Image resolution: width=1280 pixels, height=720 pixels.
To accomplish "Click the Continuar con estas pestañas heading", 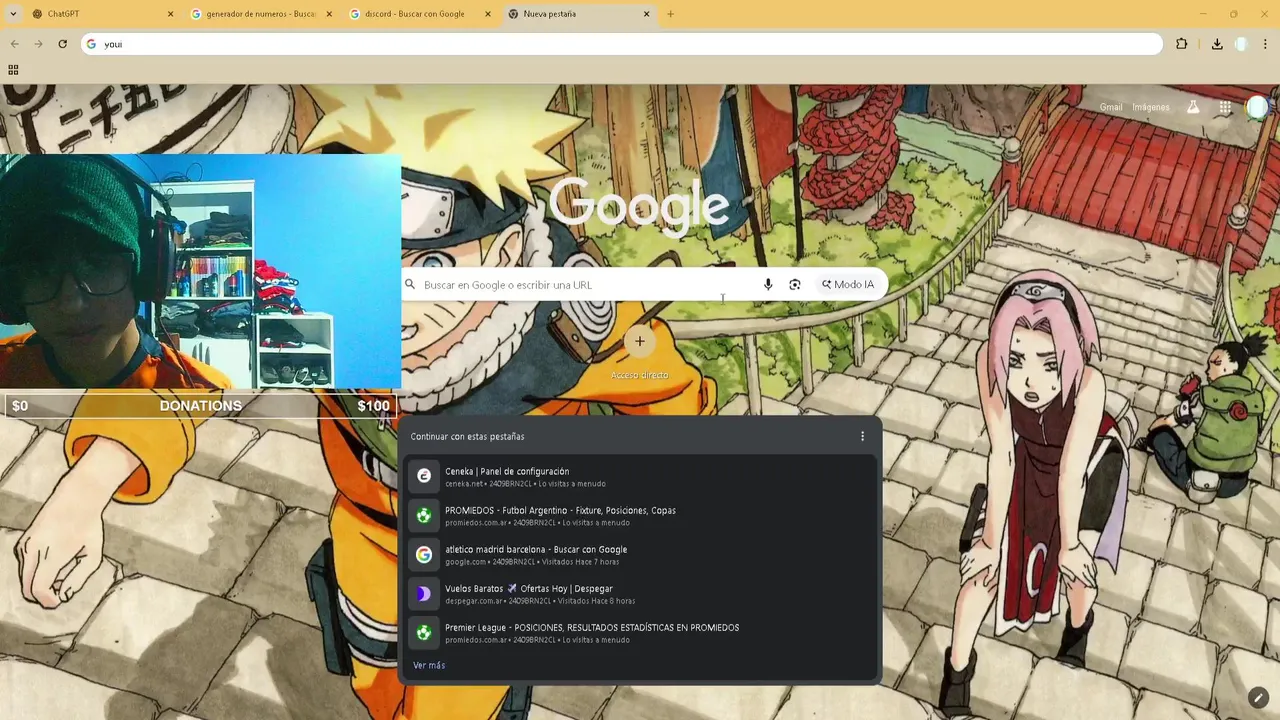I will pos(467,436).
